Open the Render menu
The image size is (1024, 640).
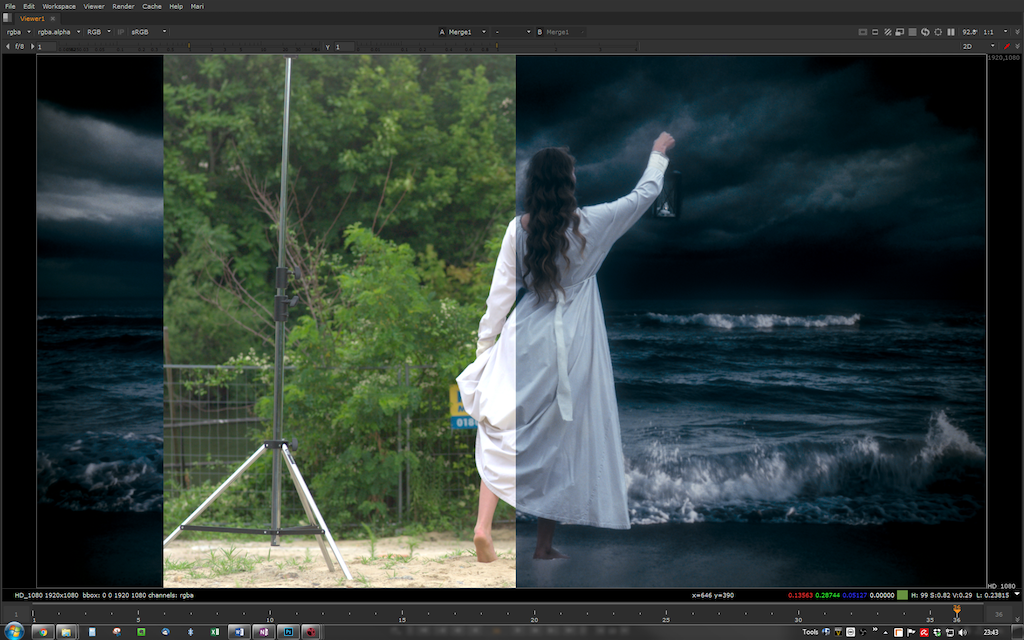[x=123, y=6]
